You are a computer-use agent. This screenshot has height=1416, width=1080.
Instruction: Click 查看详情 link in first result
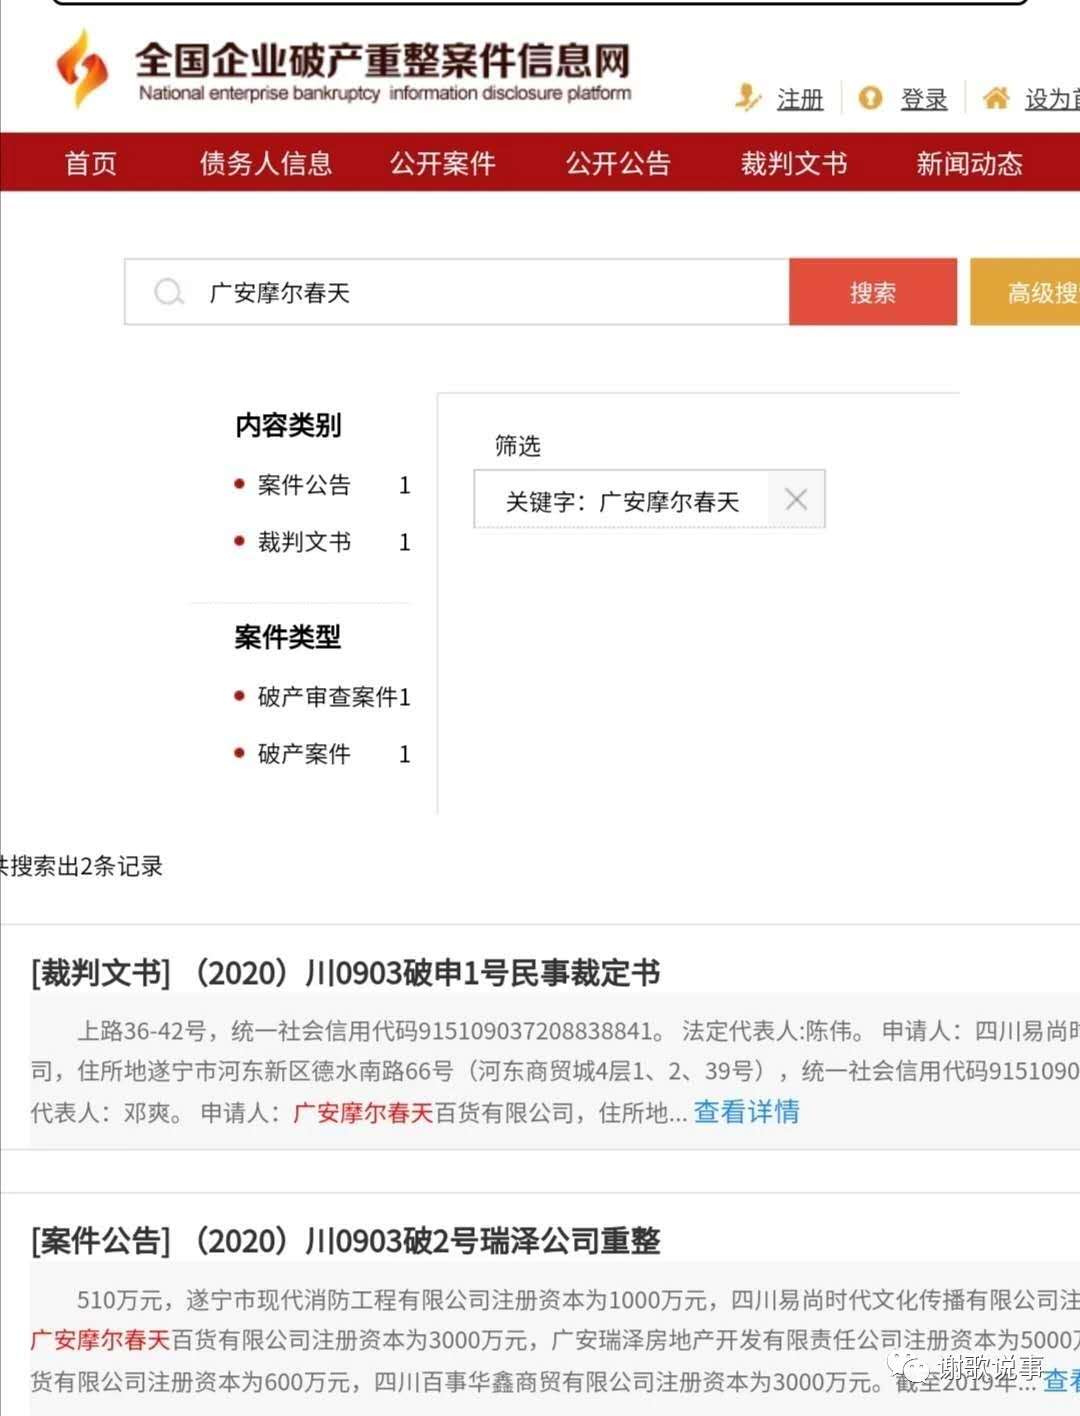point(746,1112)
